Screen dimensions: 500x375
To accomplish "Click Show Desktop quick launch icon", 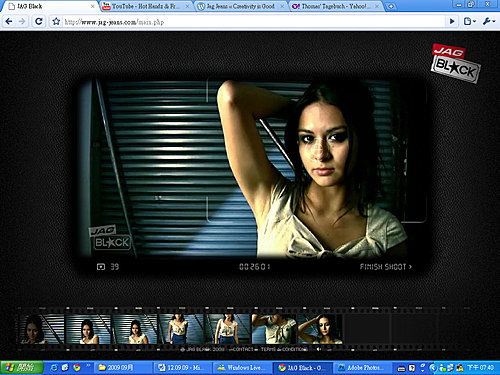I will (x=65, y=368).
